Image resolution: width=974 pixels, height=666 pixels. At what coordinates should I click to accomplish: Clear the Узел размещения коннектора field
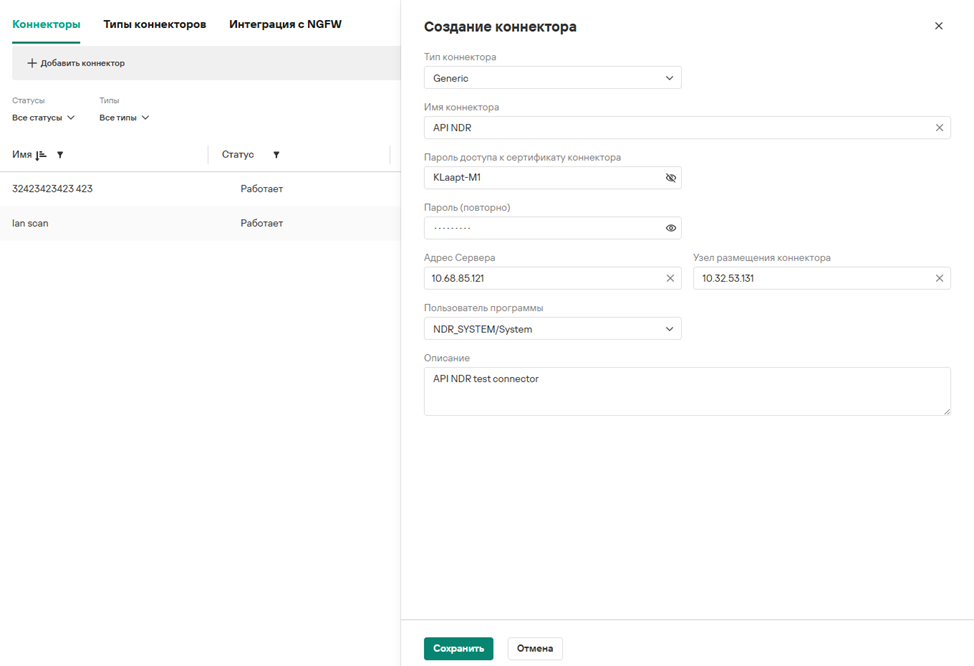coord(939,278)
